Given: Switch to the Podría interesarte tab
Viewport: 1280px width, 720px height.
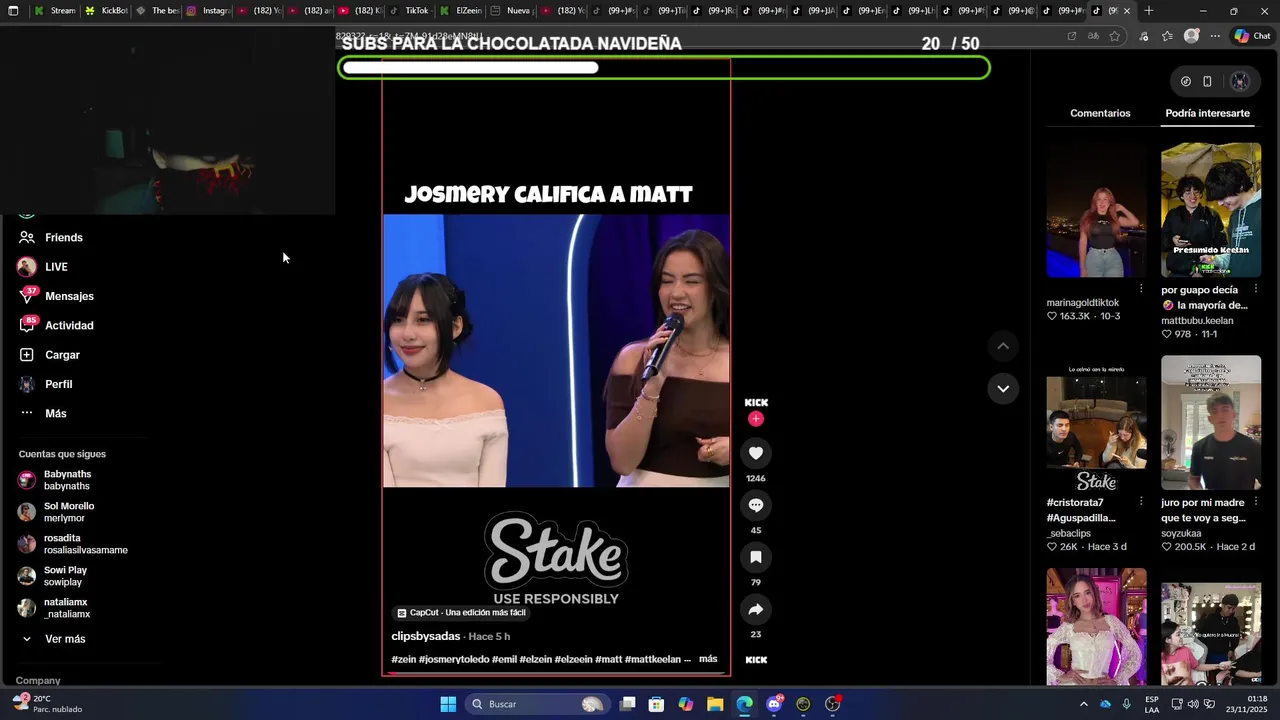Looking at the screenshot, I should [x=1207, y=113].
